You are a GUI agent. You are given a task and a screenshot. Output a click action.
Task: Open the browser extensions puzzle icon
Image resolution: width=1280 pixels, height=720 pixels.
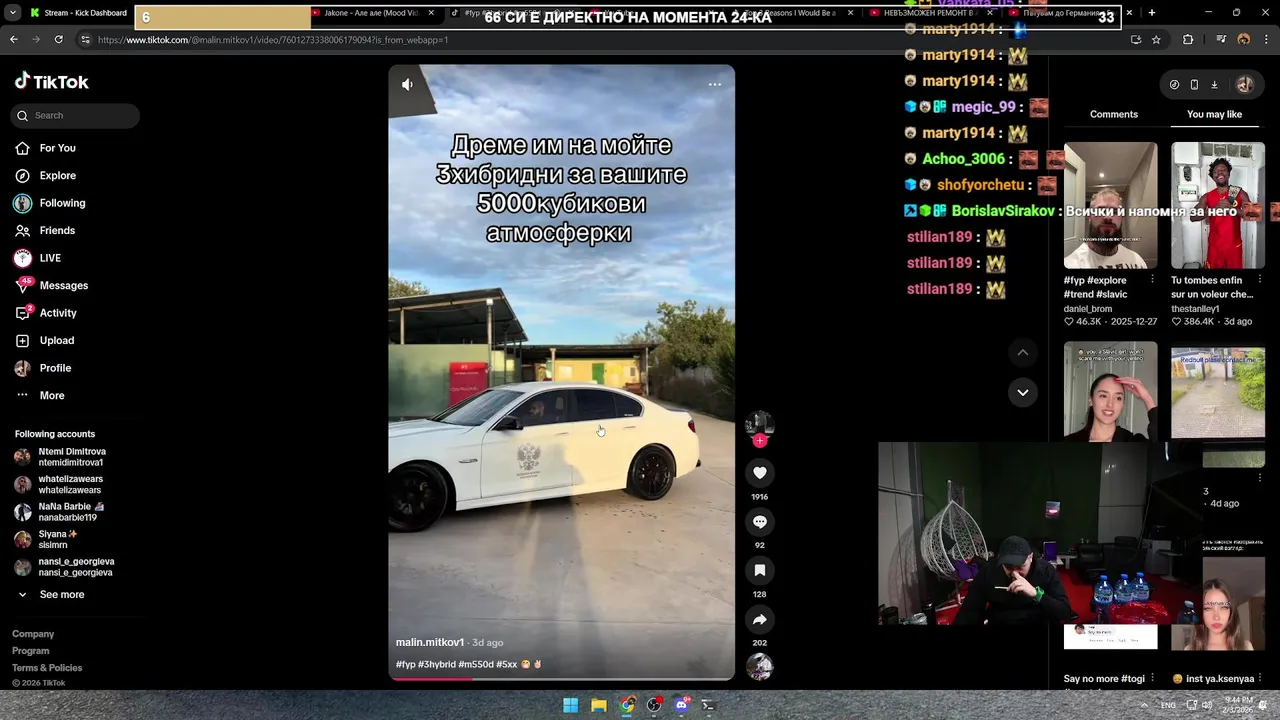point(1188,40)
